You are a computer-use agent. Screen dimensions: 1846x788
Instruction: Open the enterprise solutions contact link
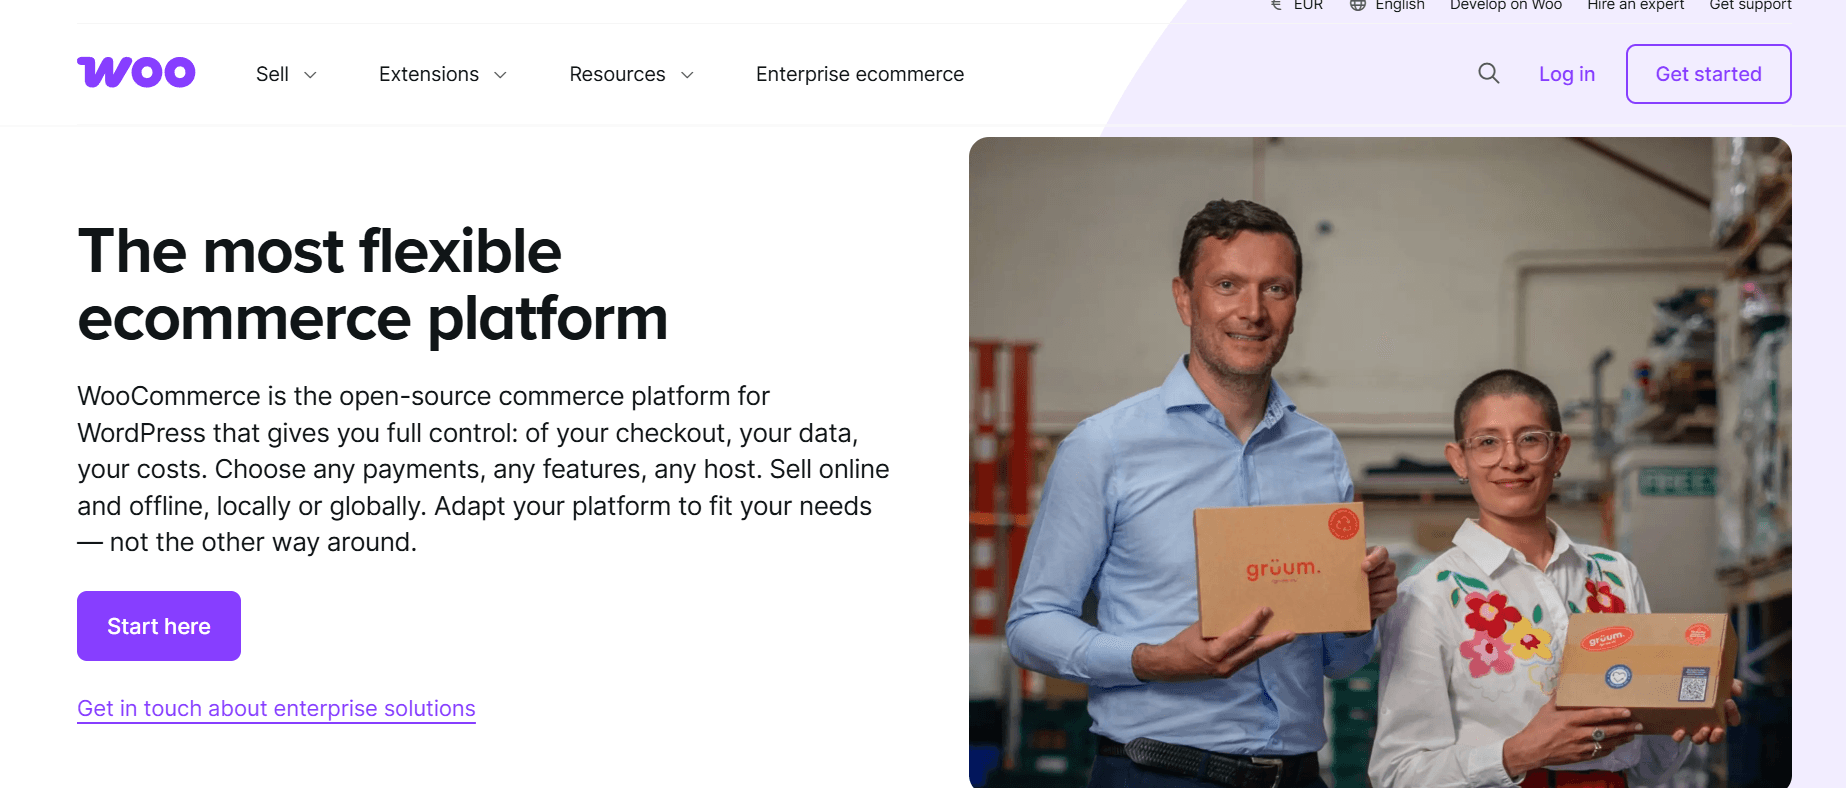tap(276, 708)
